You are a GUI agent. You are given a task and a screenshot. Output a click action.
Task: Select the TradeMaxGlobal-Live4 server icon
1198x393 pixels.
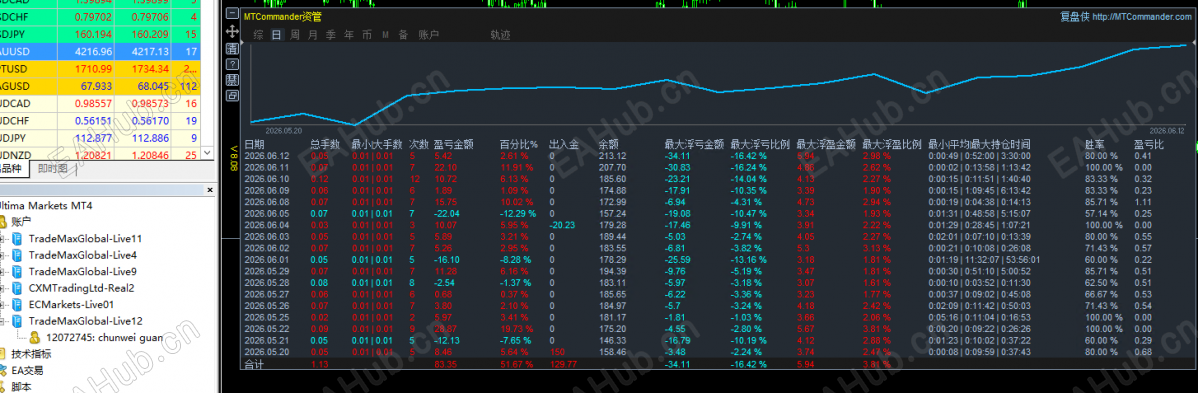(x=18, y=255)
